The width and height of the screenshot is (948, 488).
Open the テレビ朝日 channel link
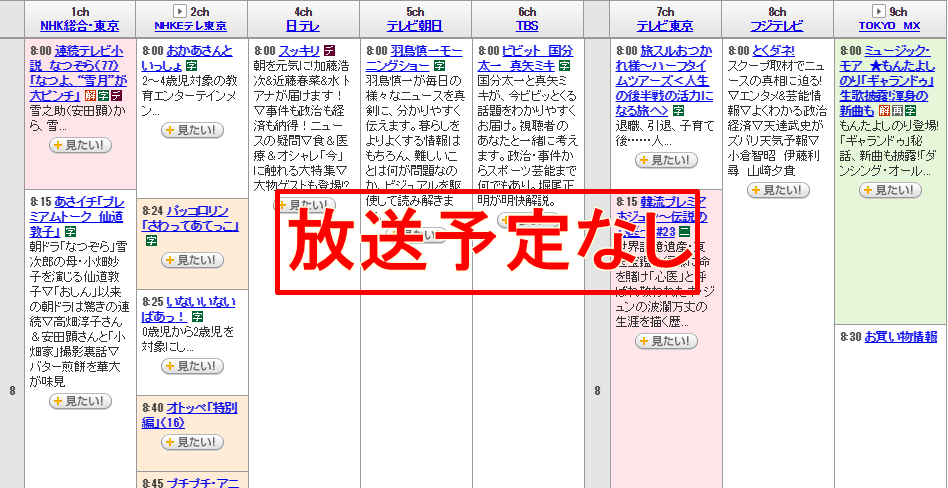(415, 26)
